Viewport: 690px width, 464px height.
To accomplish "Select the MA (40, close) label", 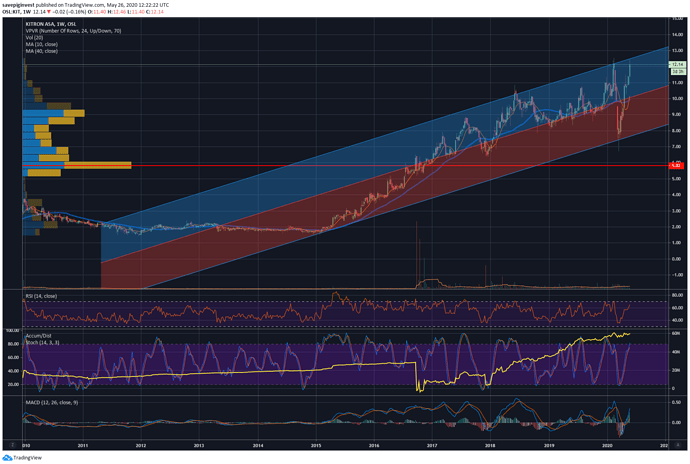I will point(41,51).
